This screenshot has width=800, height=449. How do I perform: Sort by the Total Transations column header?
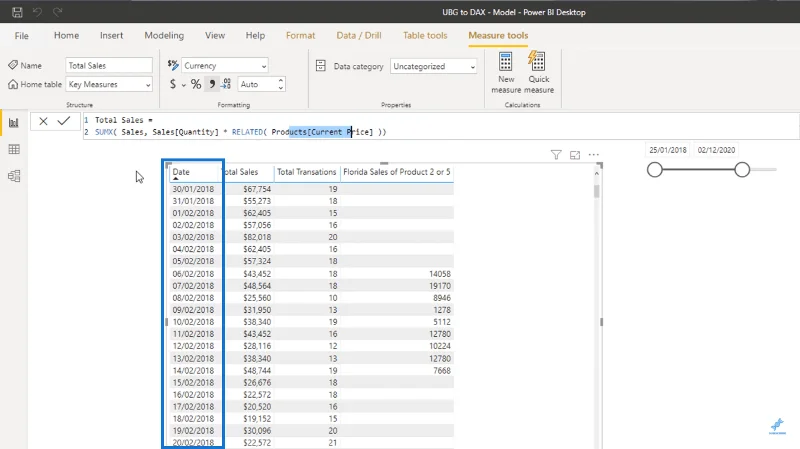tap(307, 172)
